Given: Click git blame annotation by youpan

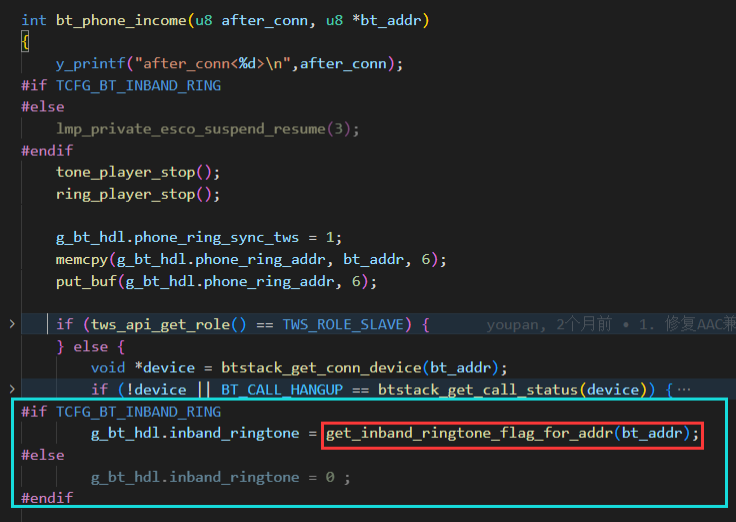Looking at the screenshot, I should [611, 324].
